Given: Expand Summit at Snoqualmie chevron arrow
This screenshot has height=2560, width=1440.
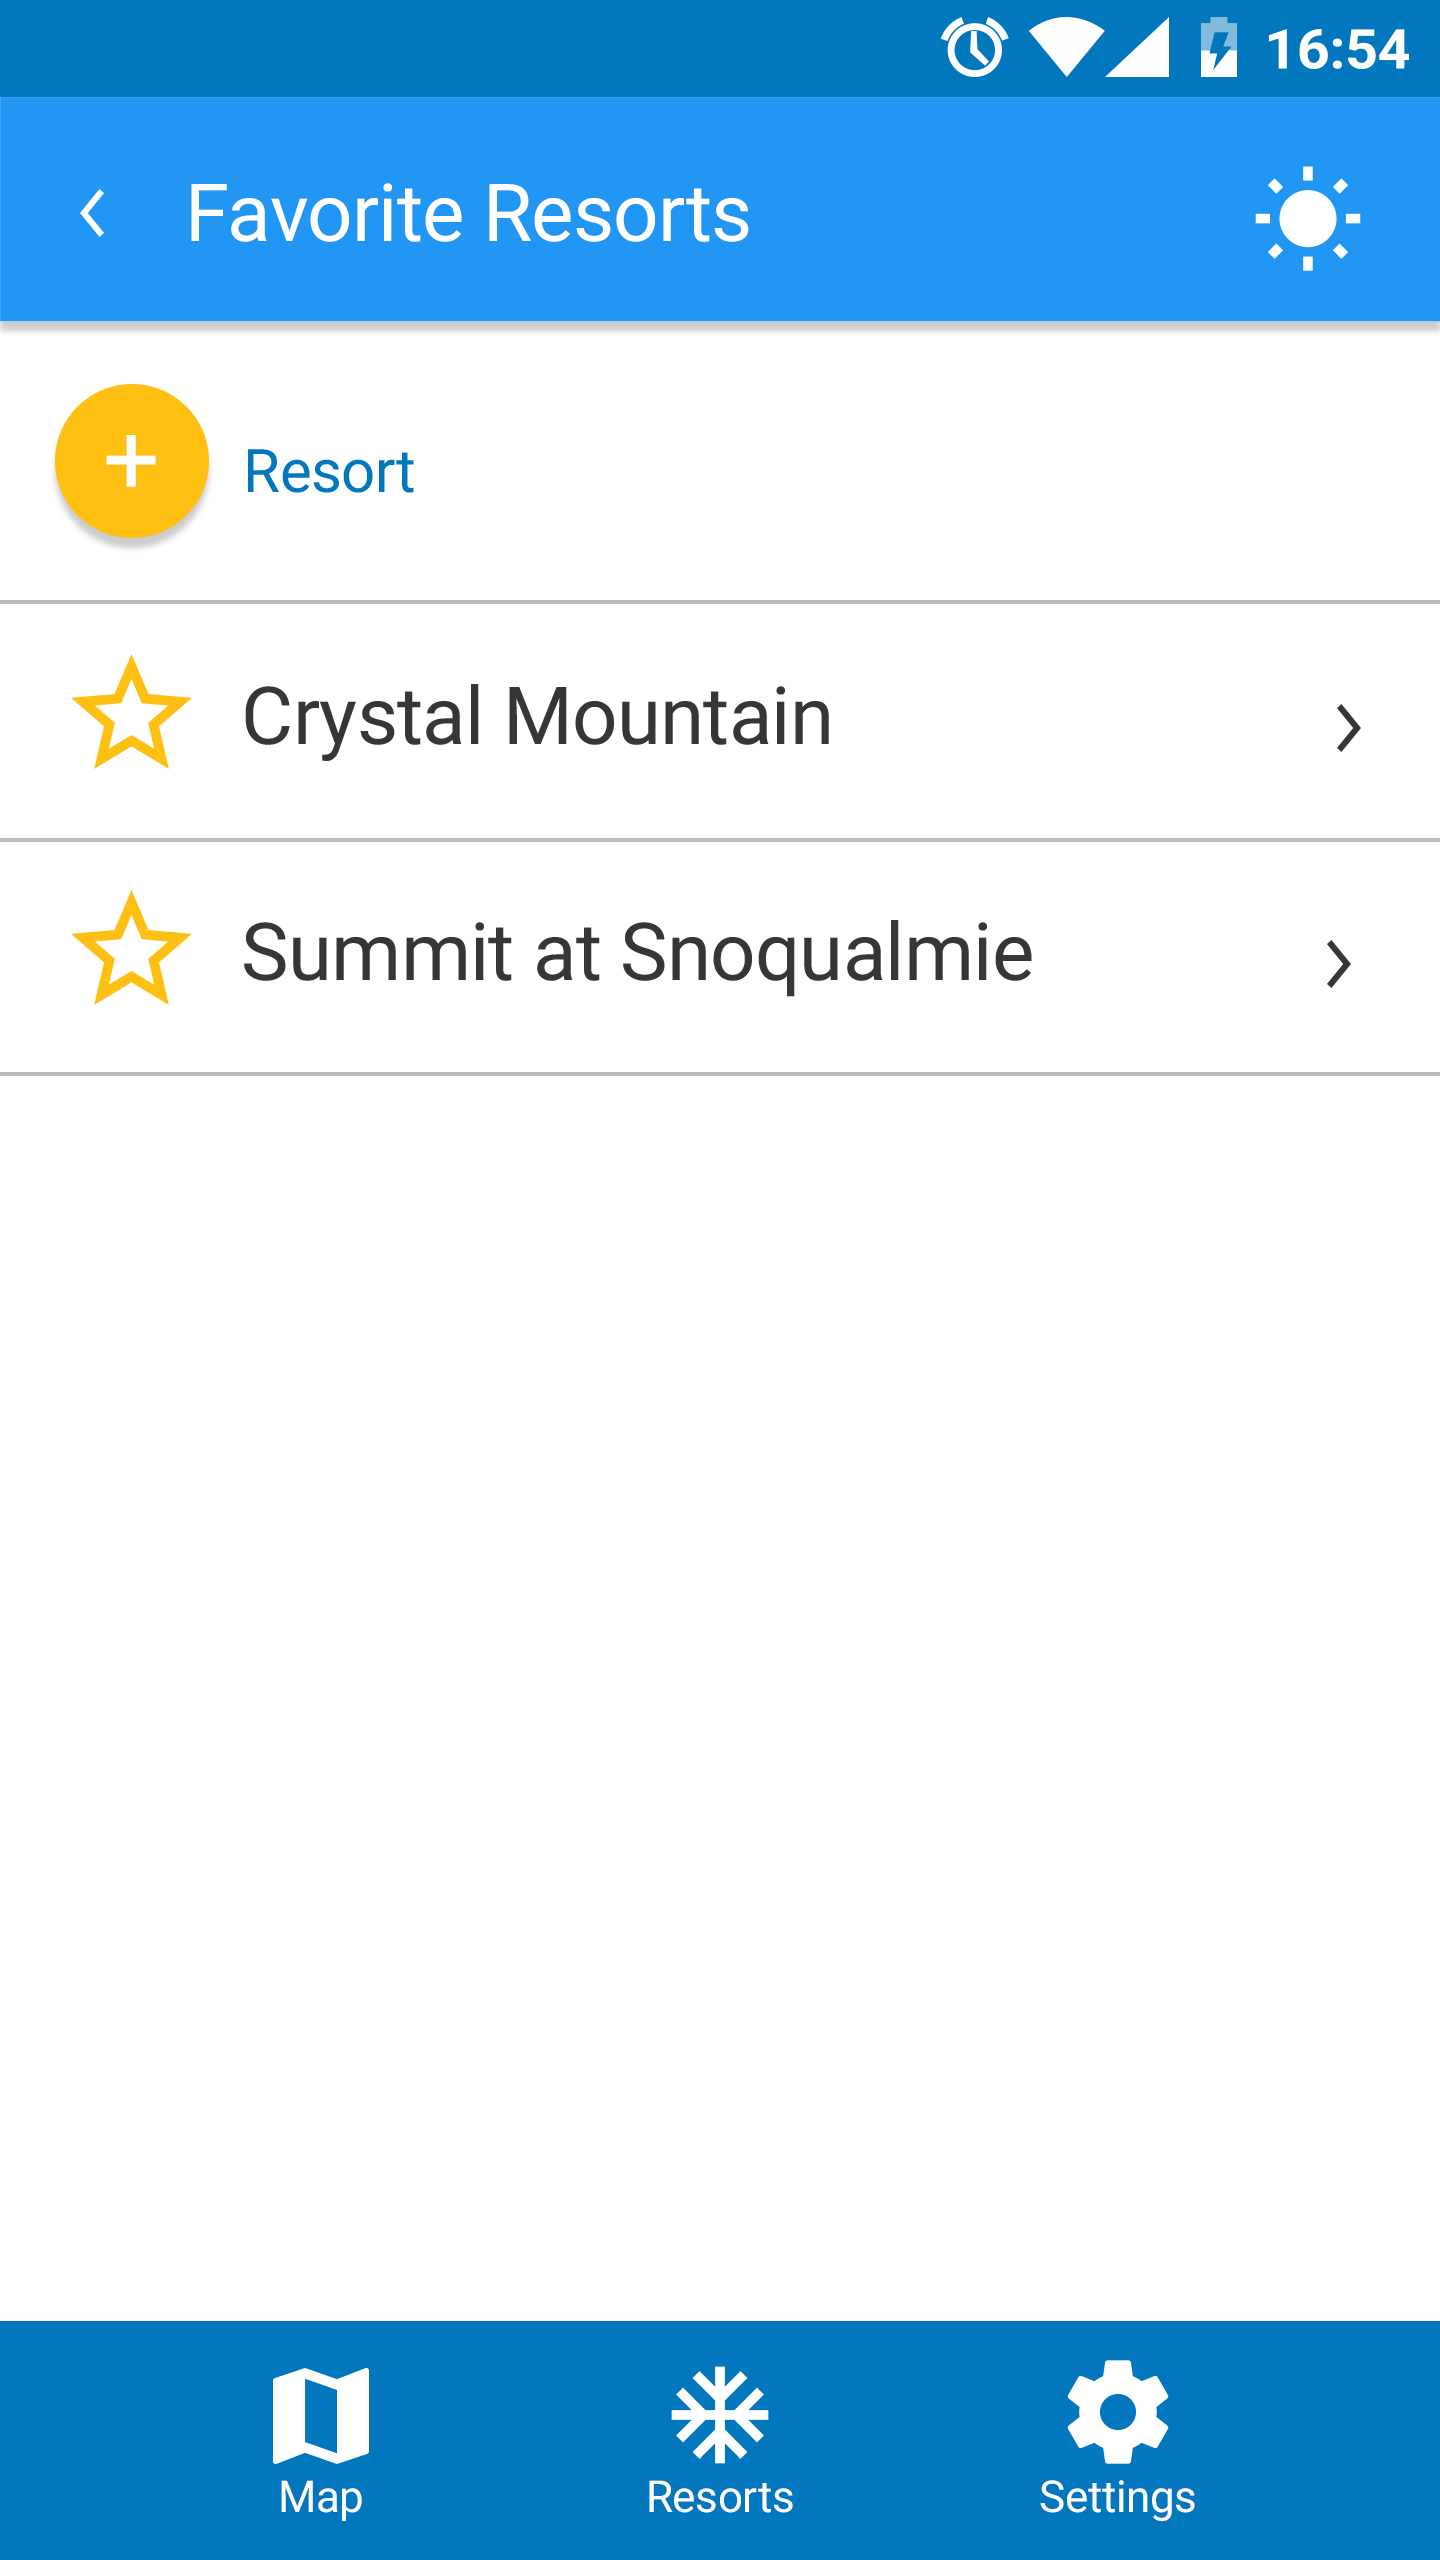Looking at the screenshot, I should [x=1339, y=963].
